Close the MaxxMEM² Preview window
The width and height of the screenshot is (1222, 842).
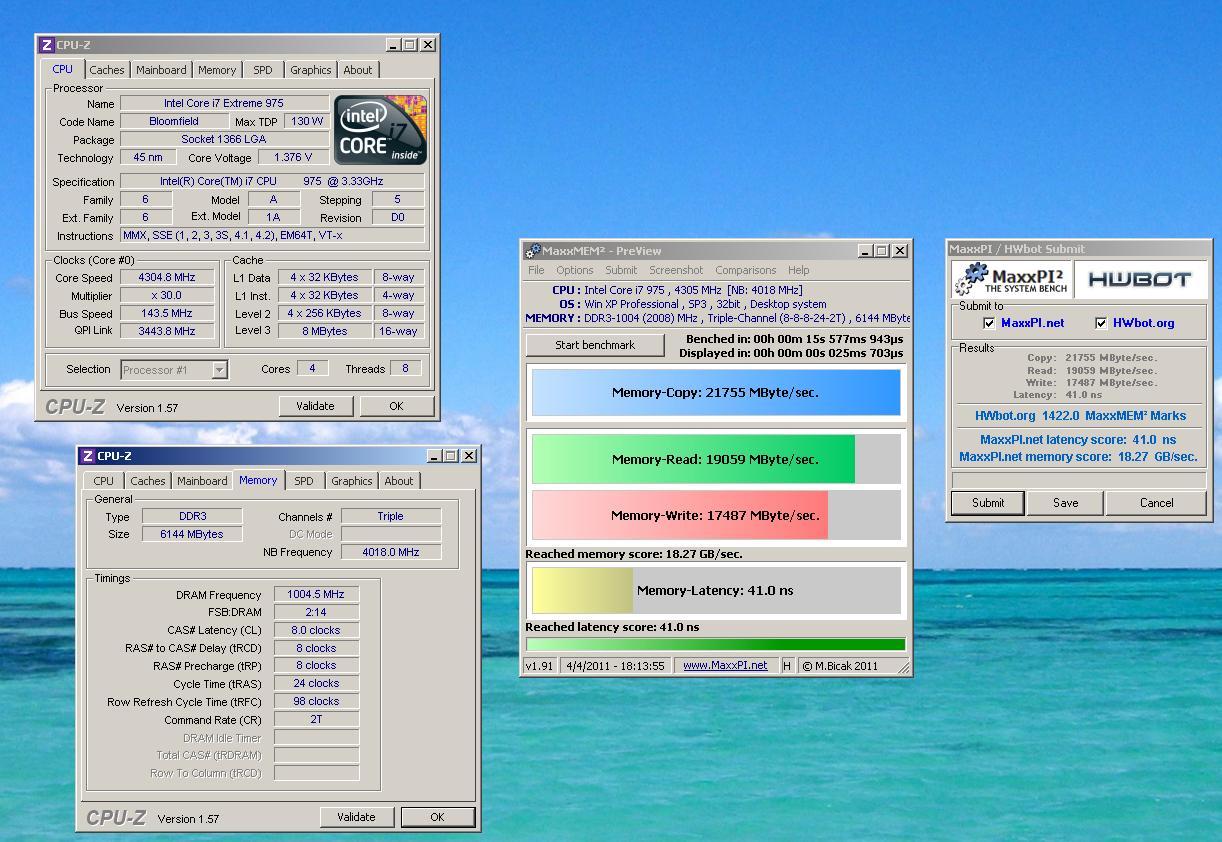[x=899, y=251]
